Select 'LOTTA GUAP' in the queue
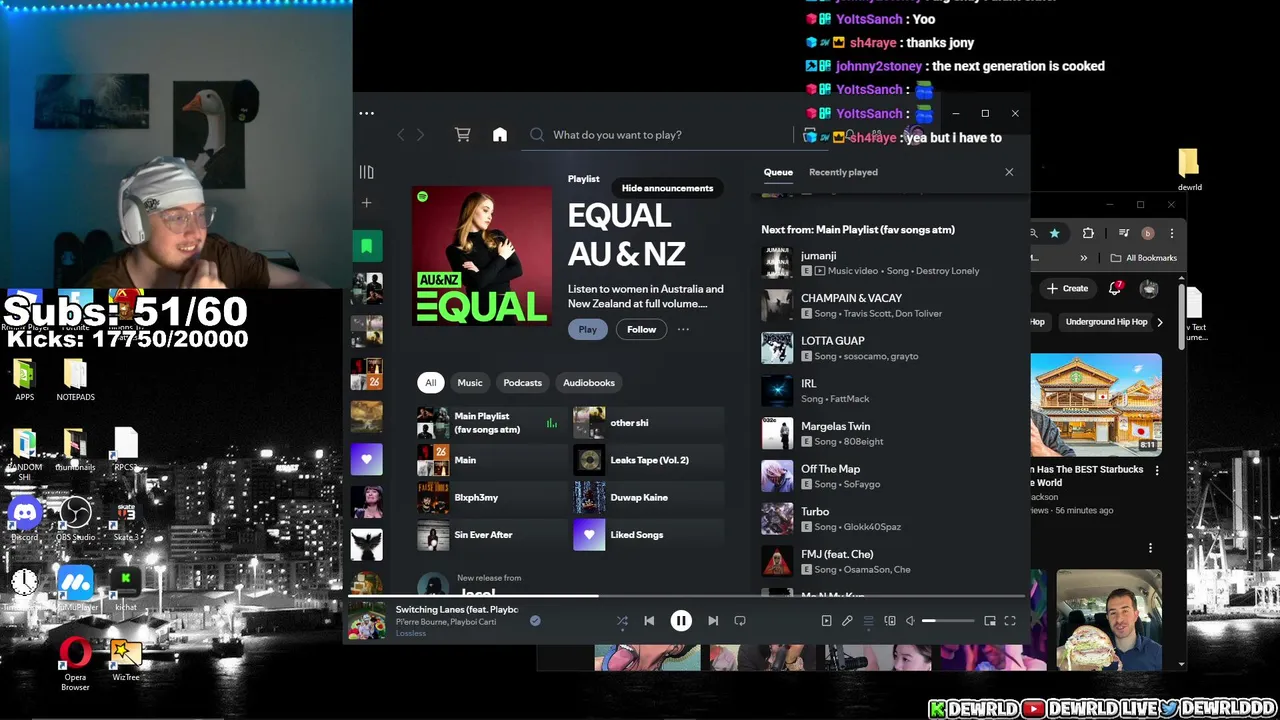The image size is (1280, 720). (890, 348)
